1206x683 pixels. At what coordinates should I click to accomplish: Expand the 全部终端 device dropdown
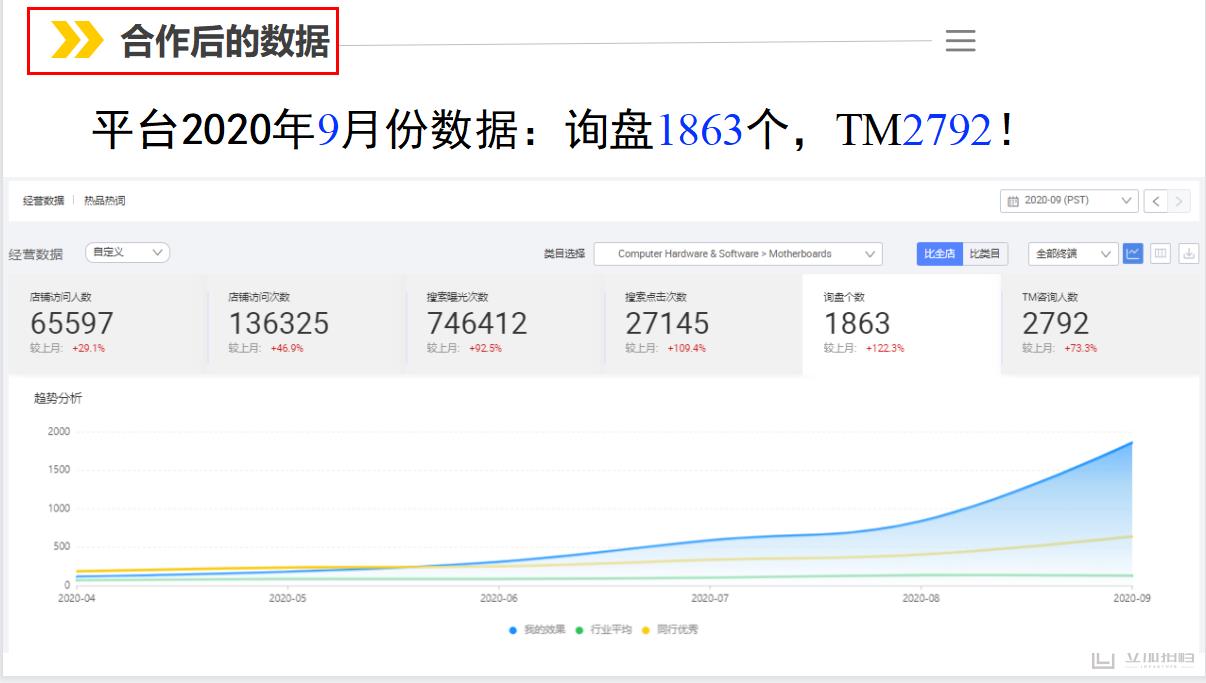(1073, 254)
